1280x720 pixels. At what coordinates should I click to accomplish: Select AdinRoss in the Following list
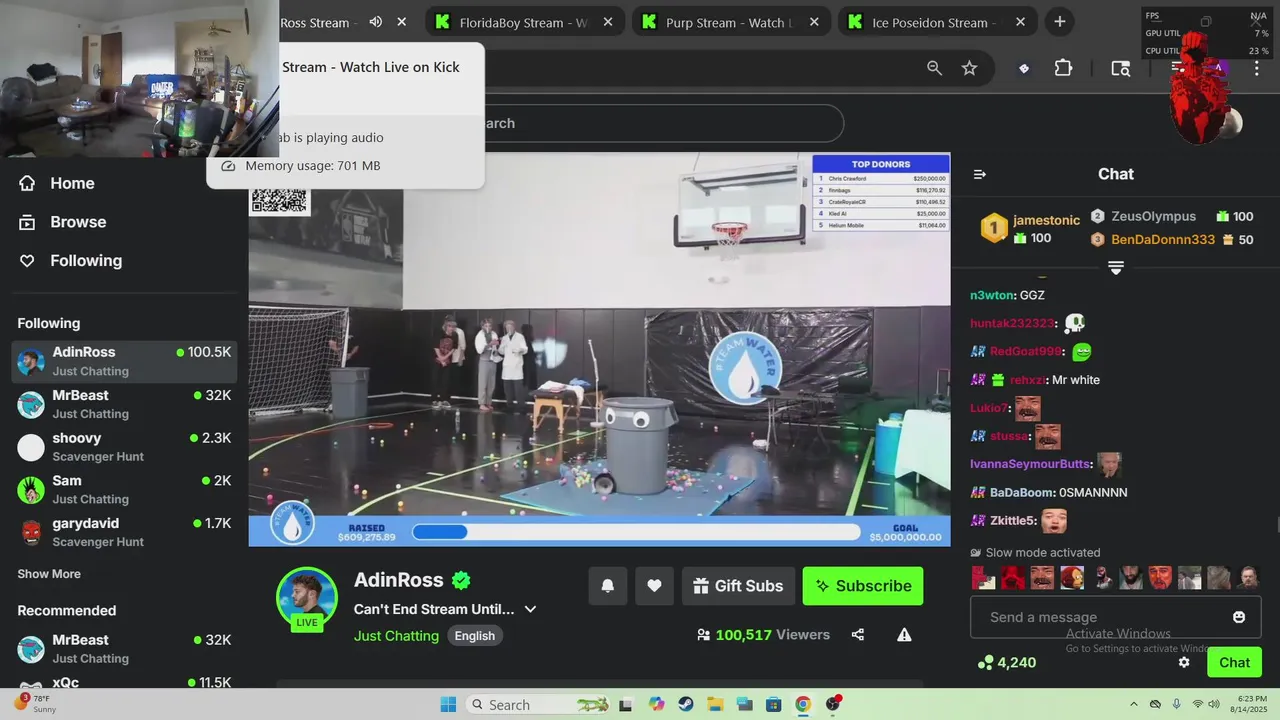pos(124,361)
